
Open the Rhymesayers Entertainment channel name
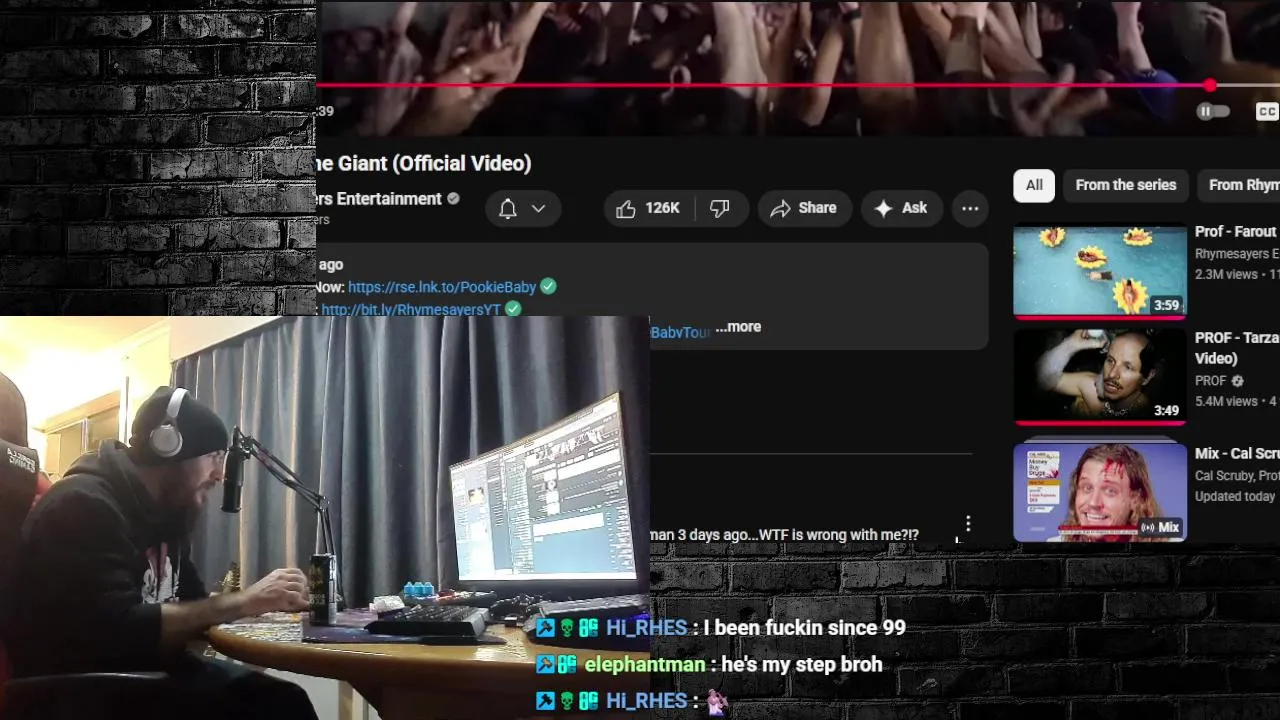click(379, 199)
